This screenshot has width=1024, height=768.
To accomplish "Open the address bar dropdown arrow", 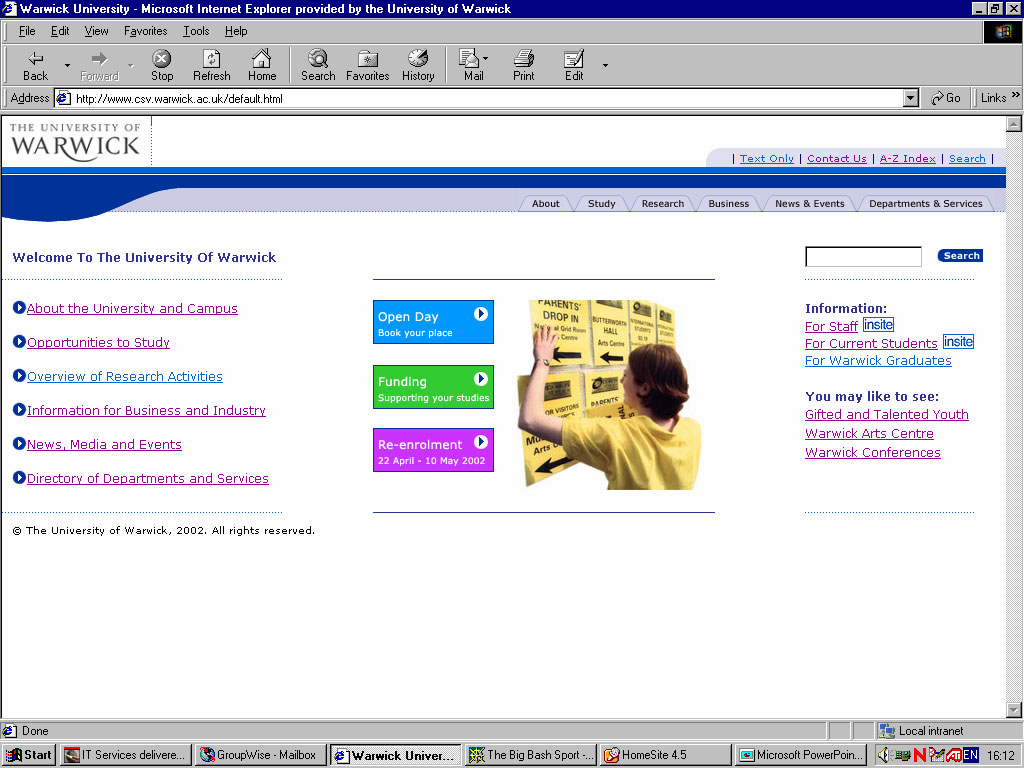I will (910, 98).
